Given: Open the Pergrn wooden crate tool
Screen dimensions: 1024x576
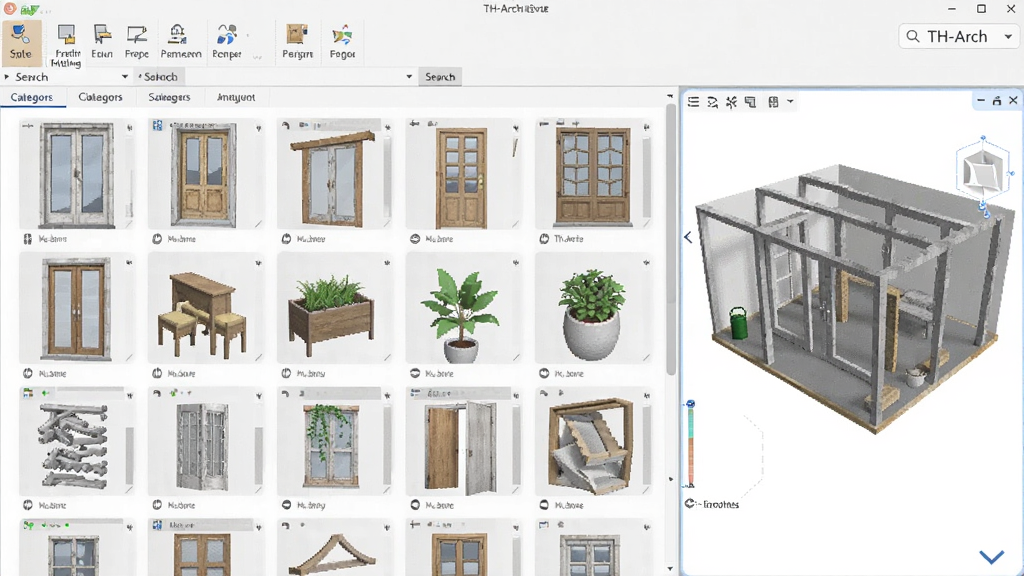Looking at the screenshot, I should coord(297,43).
